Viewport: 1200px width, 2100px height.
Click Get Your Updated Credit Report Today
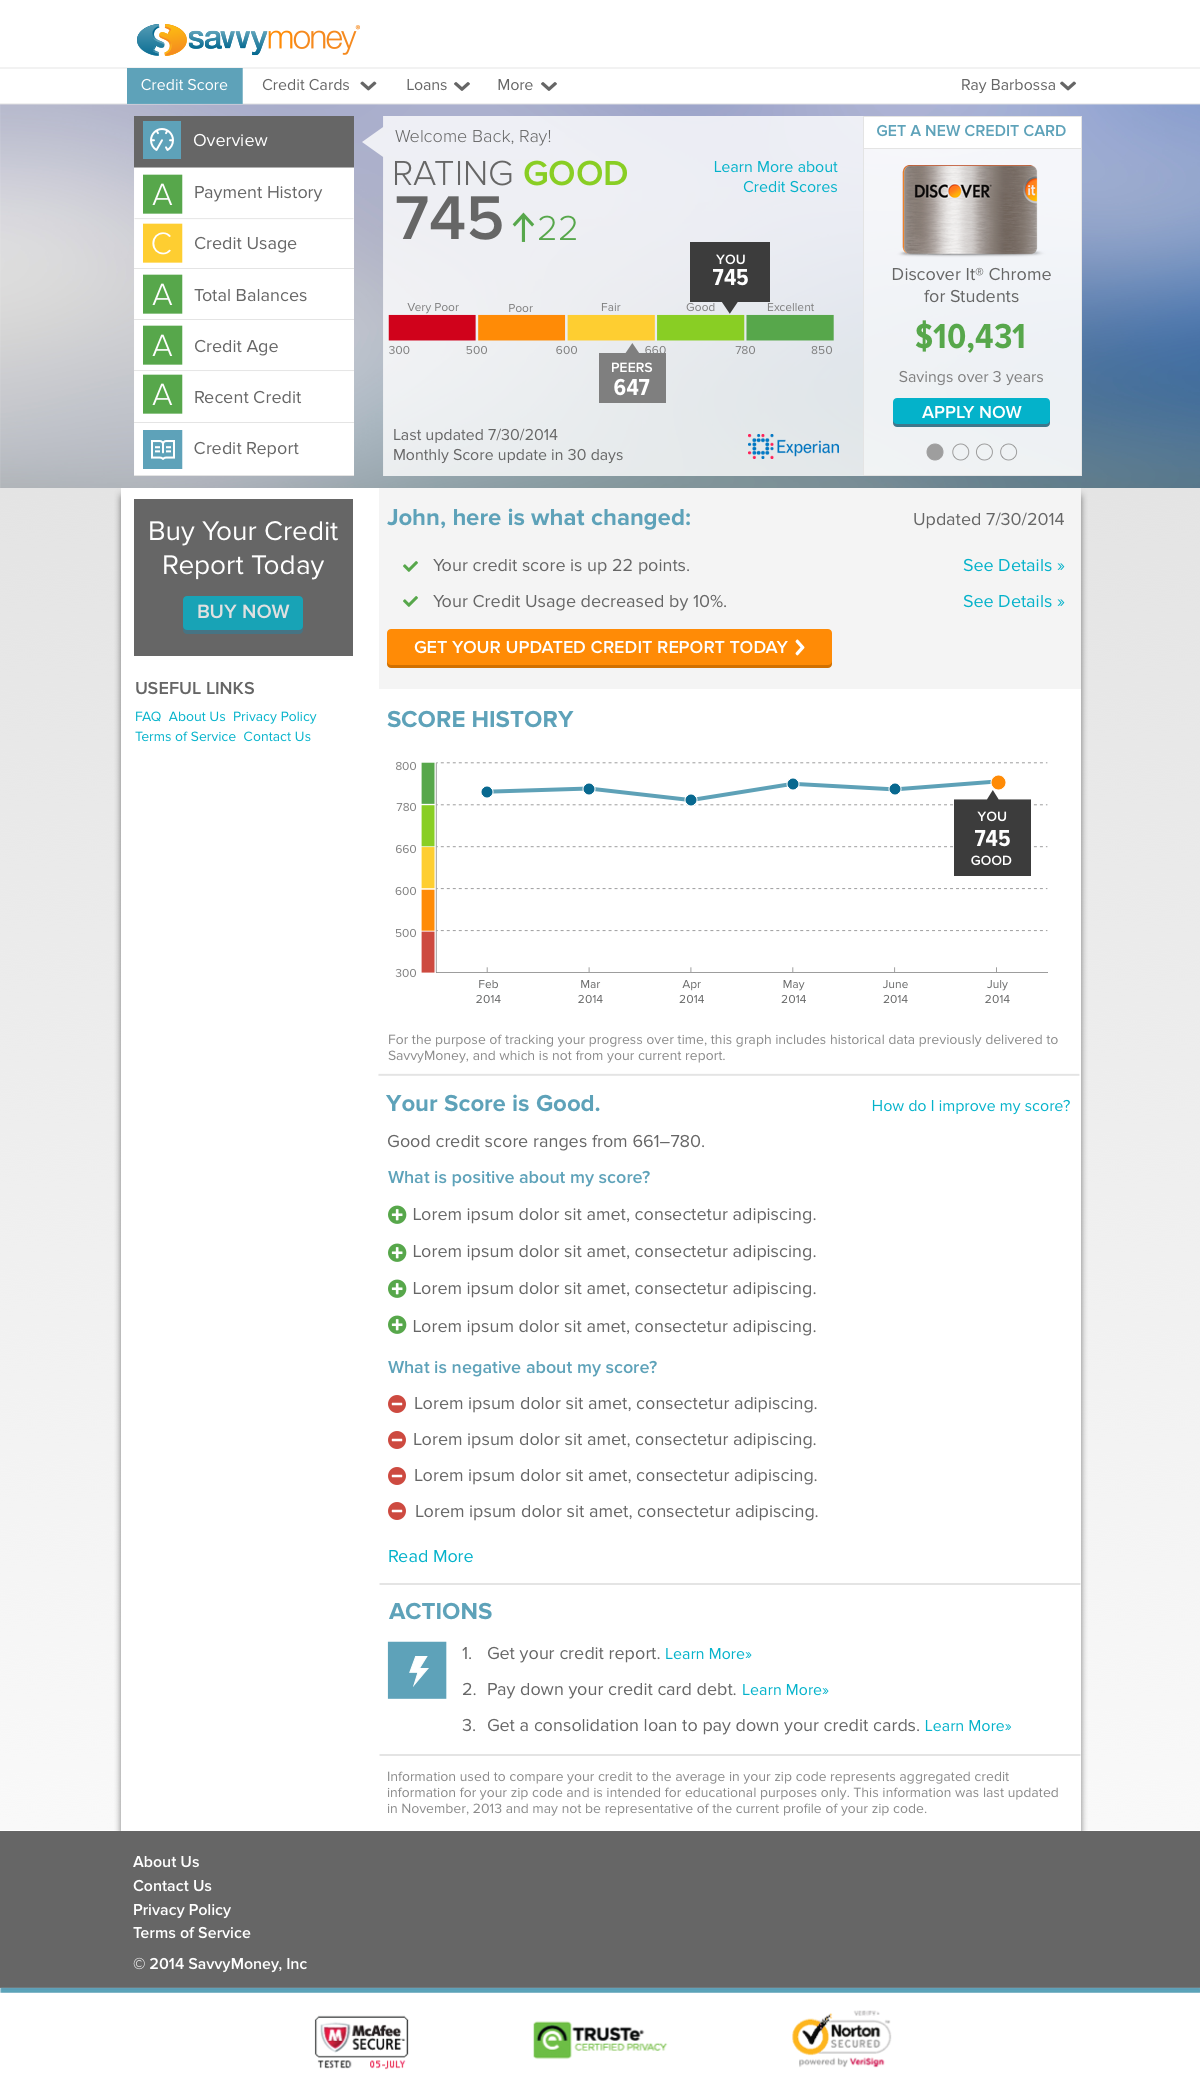click(x=609, y=648)
